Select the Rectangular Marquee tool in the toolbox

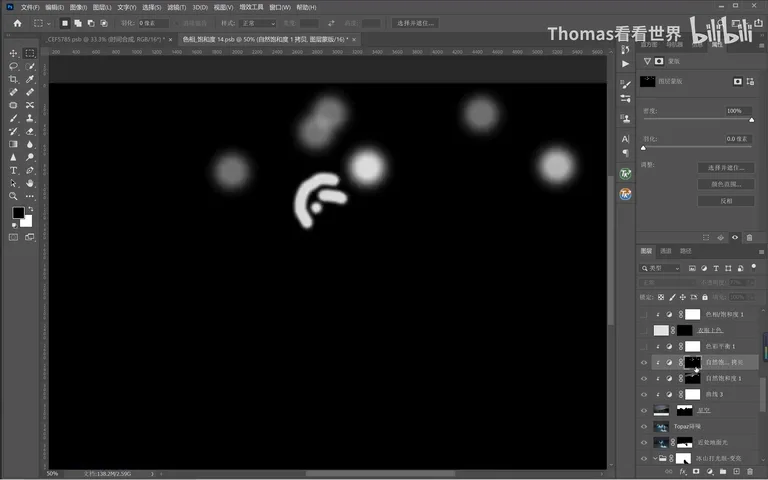click(x=30, y=53)
